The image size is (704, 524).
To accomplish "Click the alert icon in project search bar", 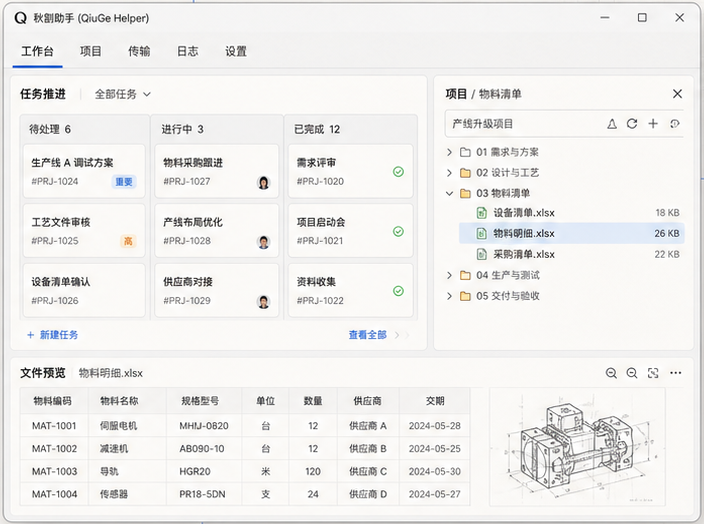I will (x=612, y=124).
